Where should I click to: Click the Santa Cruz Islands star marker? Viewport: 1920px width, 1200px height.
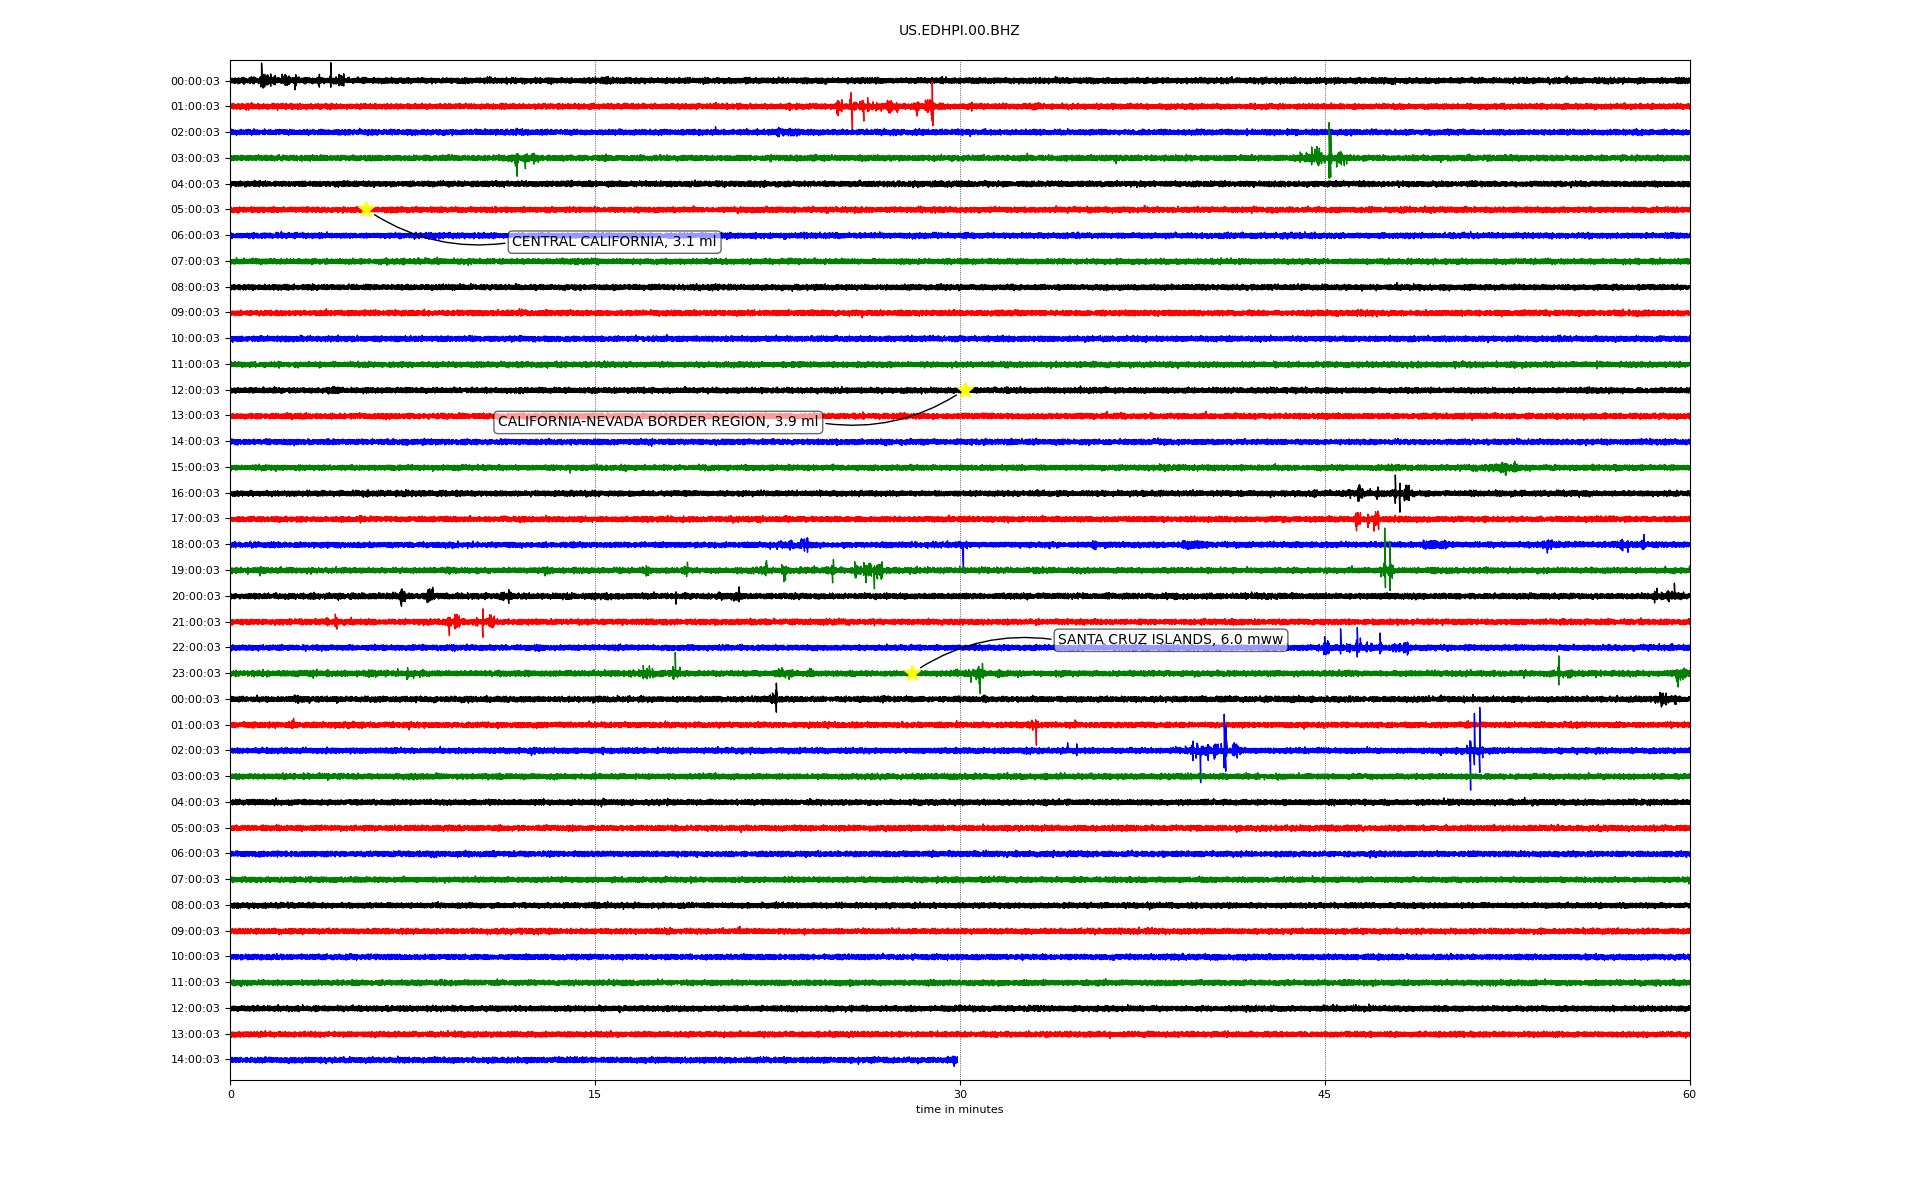pyautogui.click(x=912, y=673)
